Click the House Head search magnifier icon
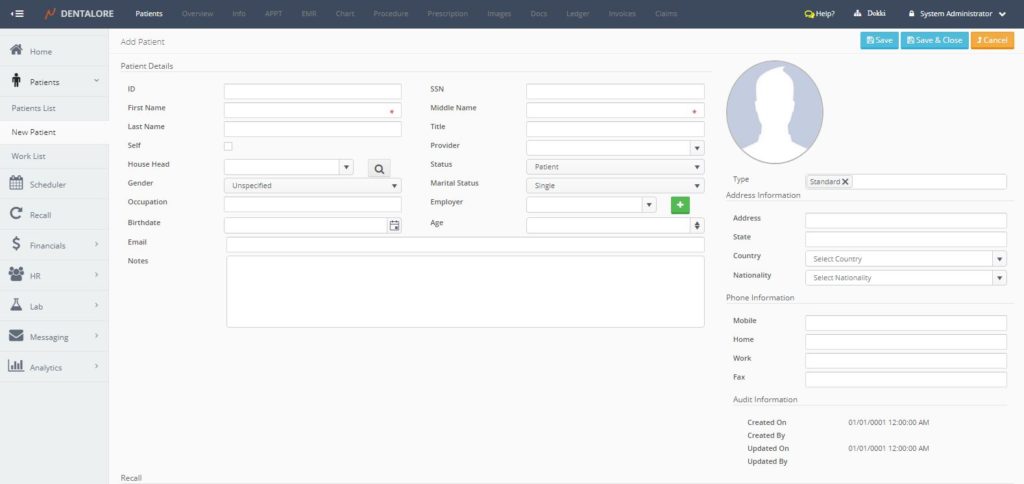 [379, 168]
